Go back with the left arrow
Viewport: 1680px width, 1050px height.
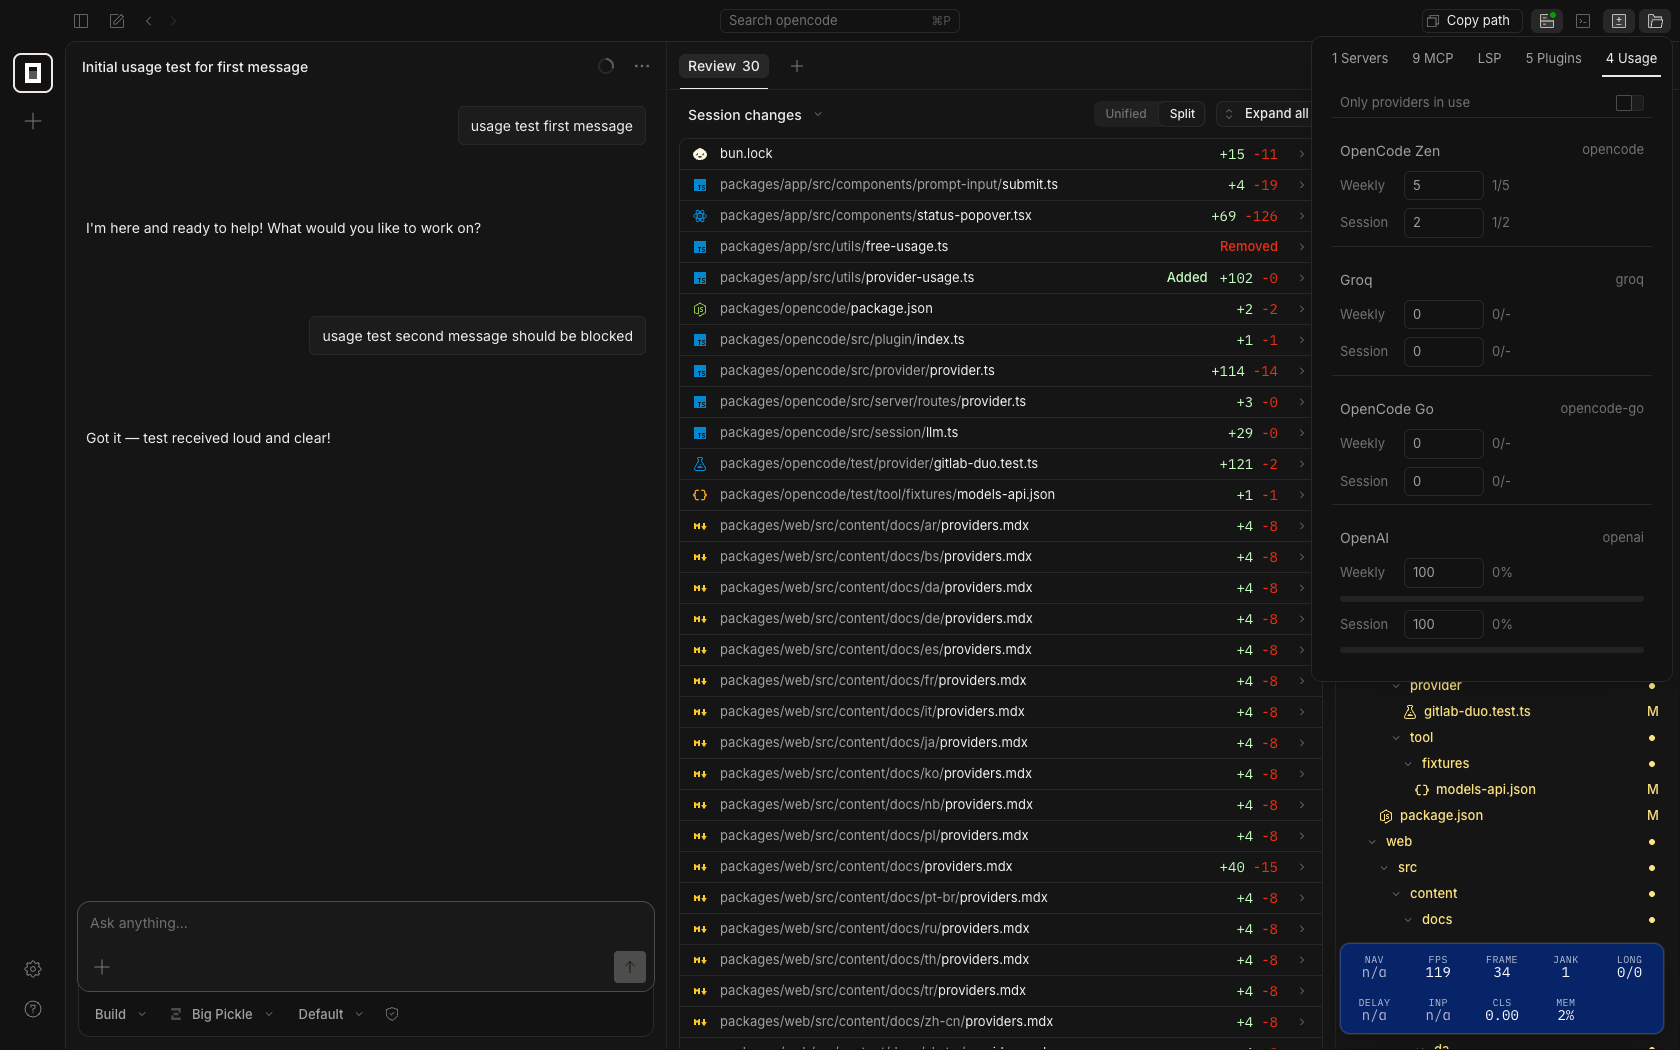[148, 20]
